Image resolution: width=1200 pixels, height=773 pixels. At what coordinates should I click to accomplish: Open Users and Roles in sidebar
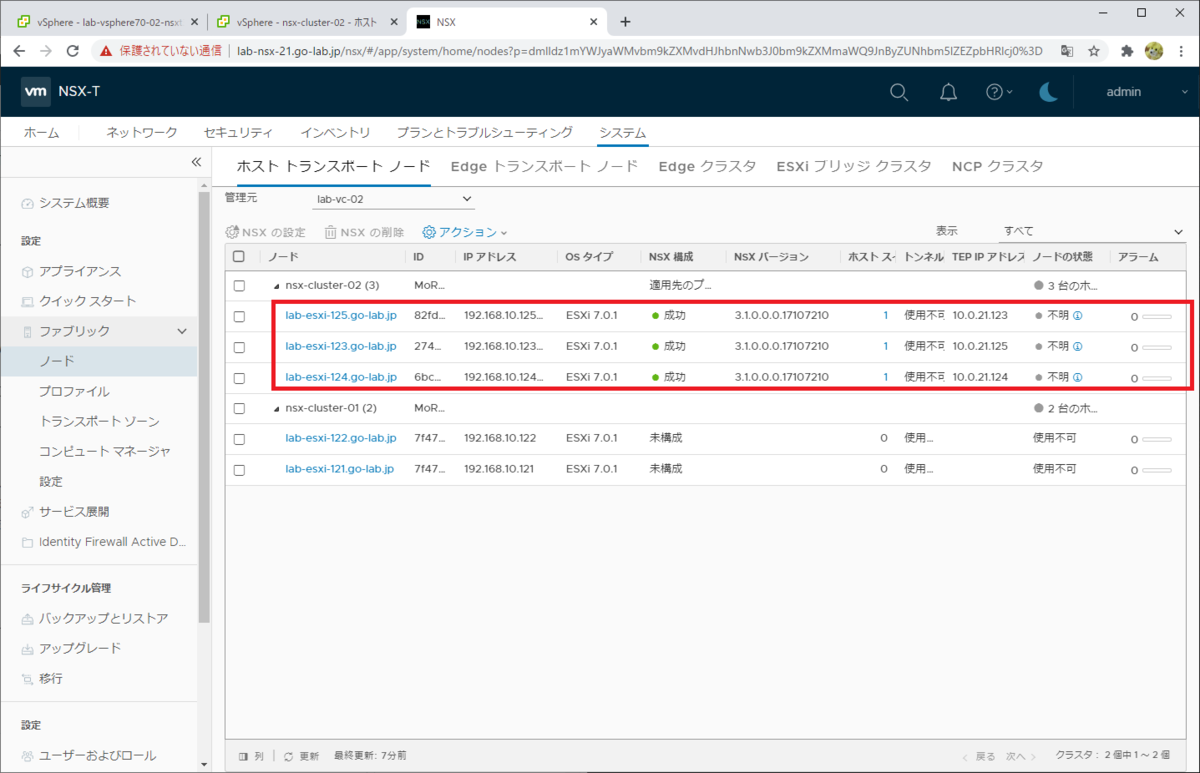[97, 755]
